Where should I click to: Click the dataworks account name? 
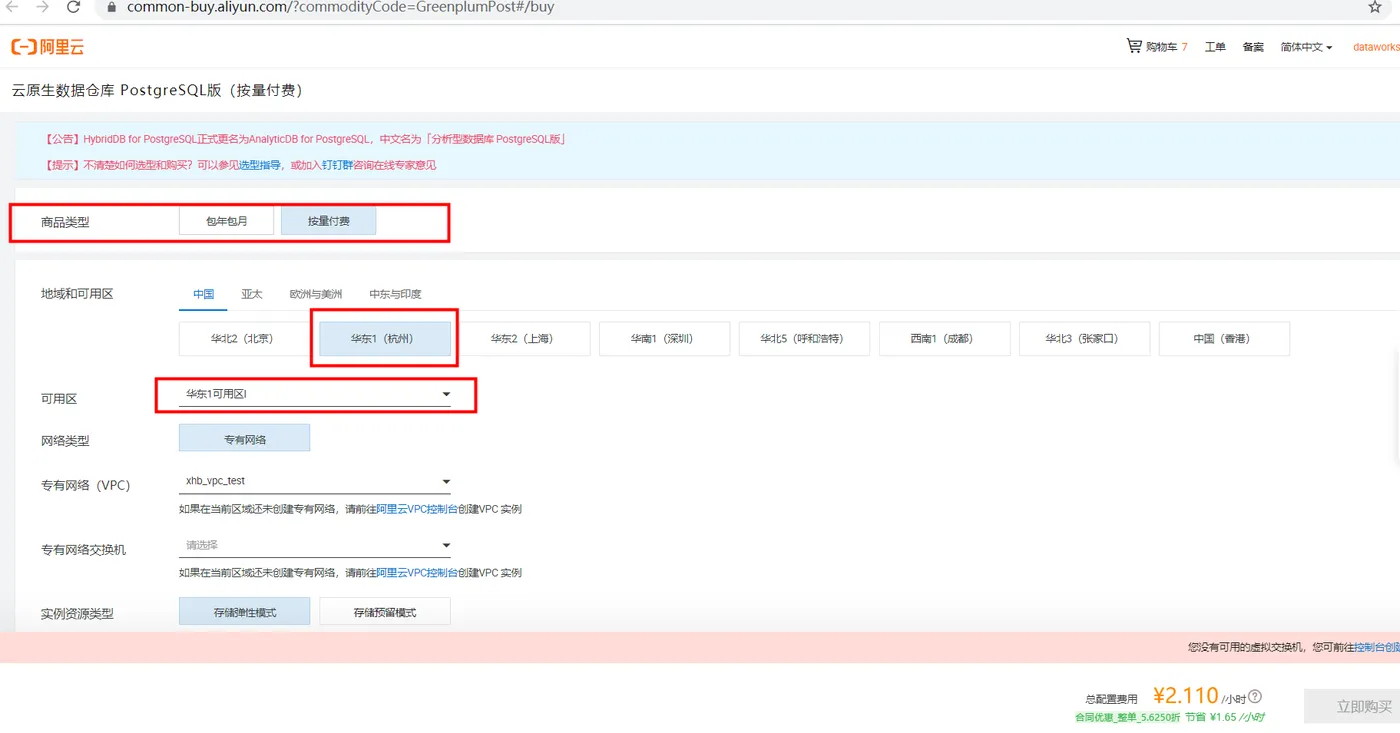(1376, 47)
